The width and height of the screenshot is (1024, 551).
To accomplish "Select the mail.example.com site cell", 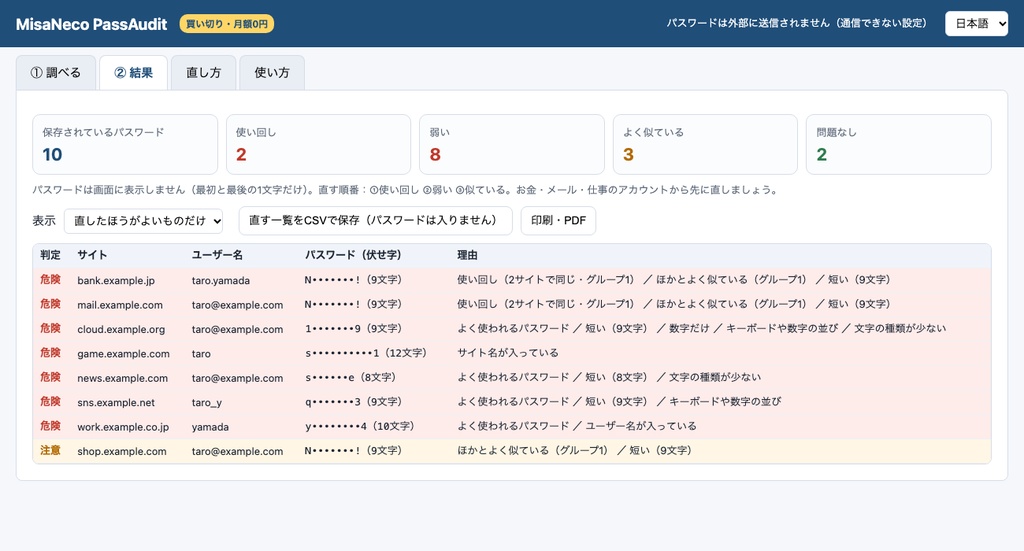I will tap(120, 305).
